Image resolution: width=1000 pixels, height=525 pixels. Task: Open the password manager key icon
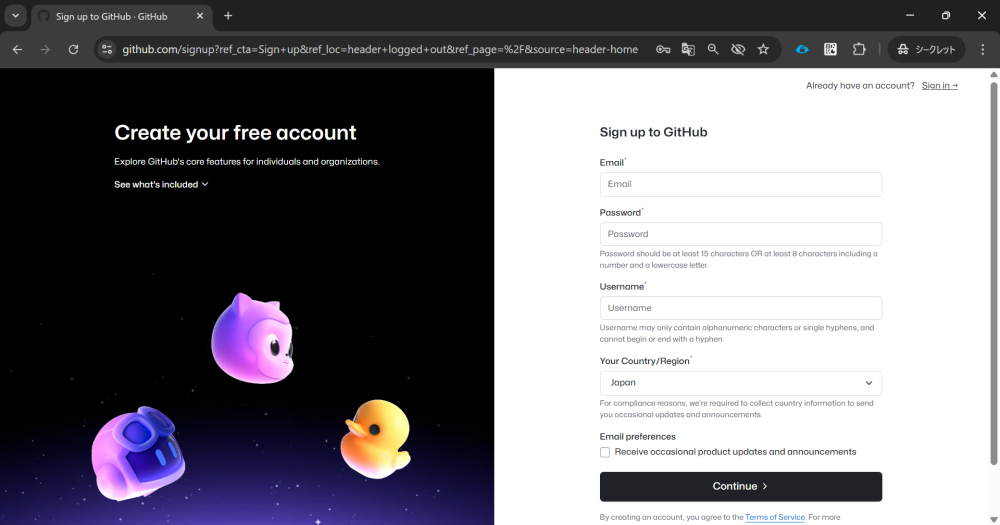tap(663, 49)
